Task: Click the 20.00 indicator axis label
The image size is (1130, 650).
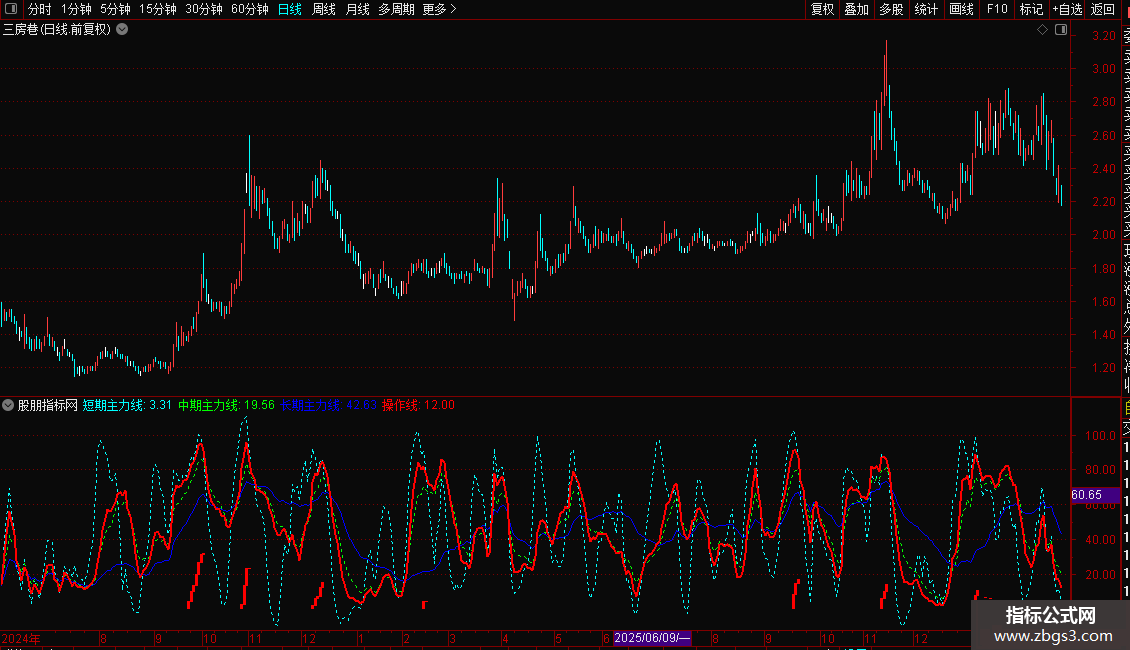Action: pyautogui.click(x=1100, y=575)
